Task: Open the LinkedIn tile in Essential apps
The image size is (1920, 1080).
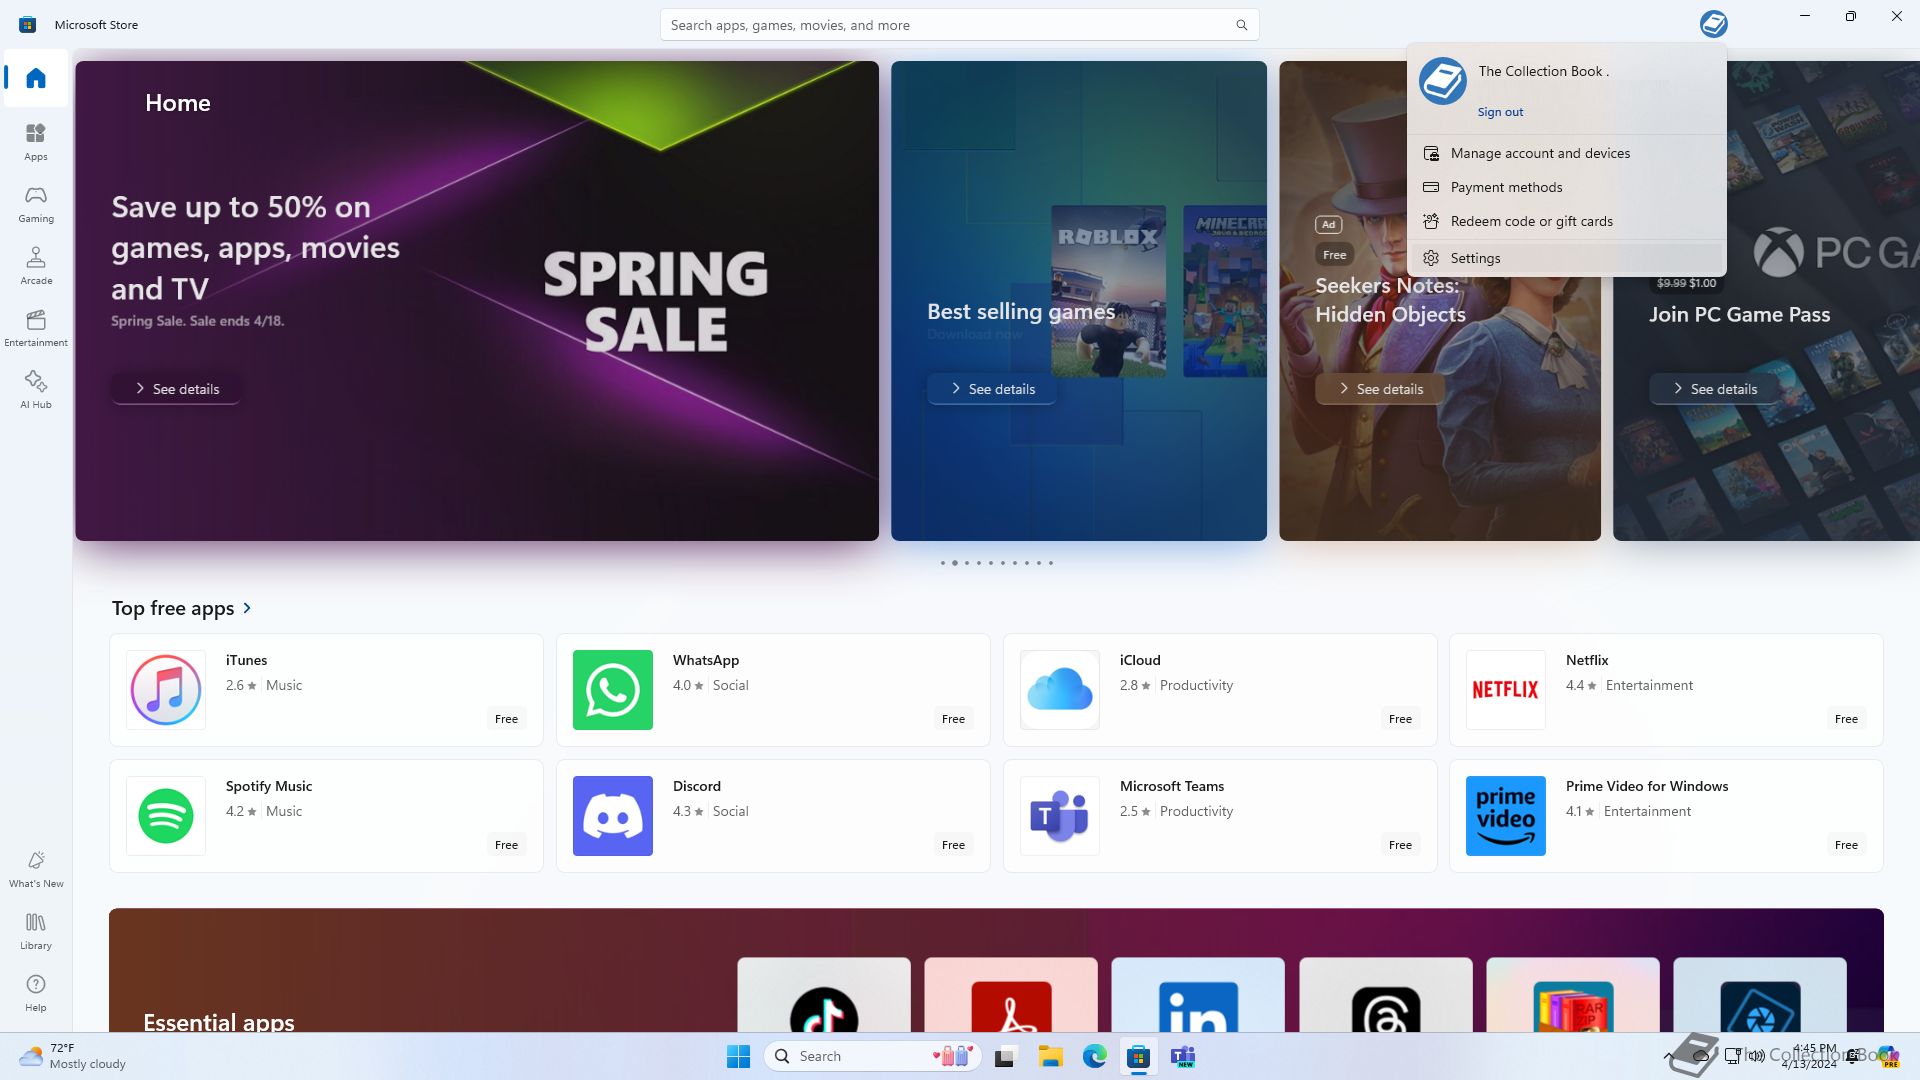Action: tap(1198, 995)
